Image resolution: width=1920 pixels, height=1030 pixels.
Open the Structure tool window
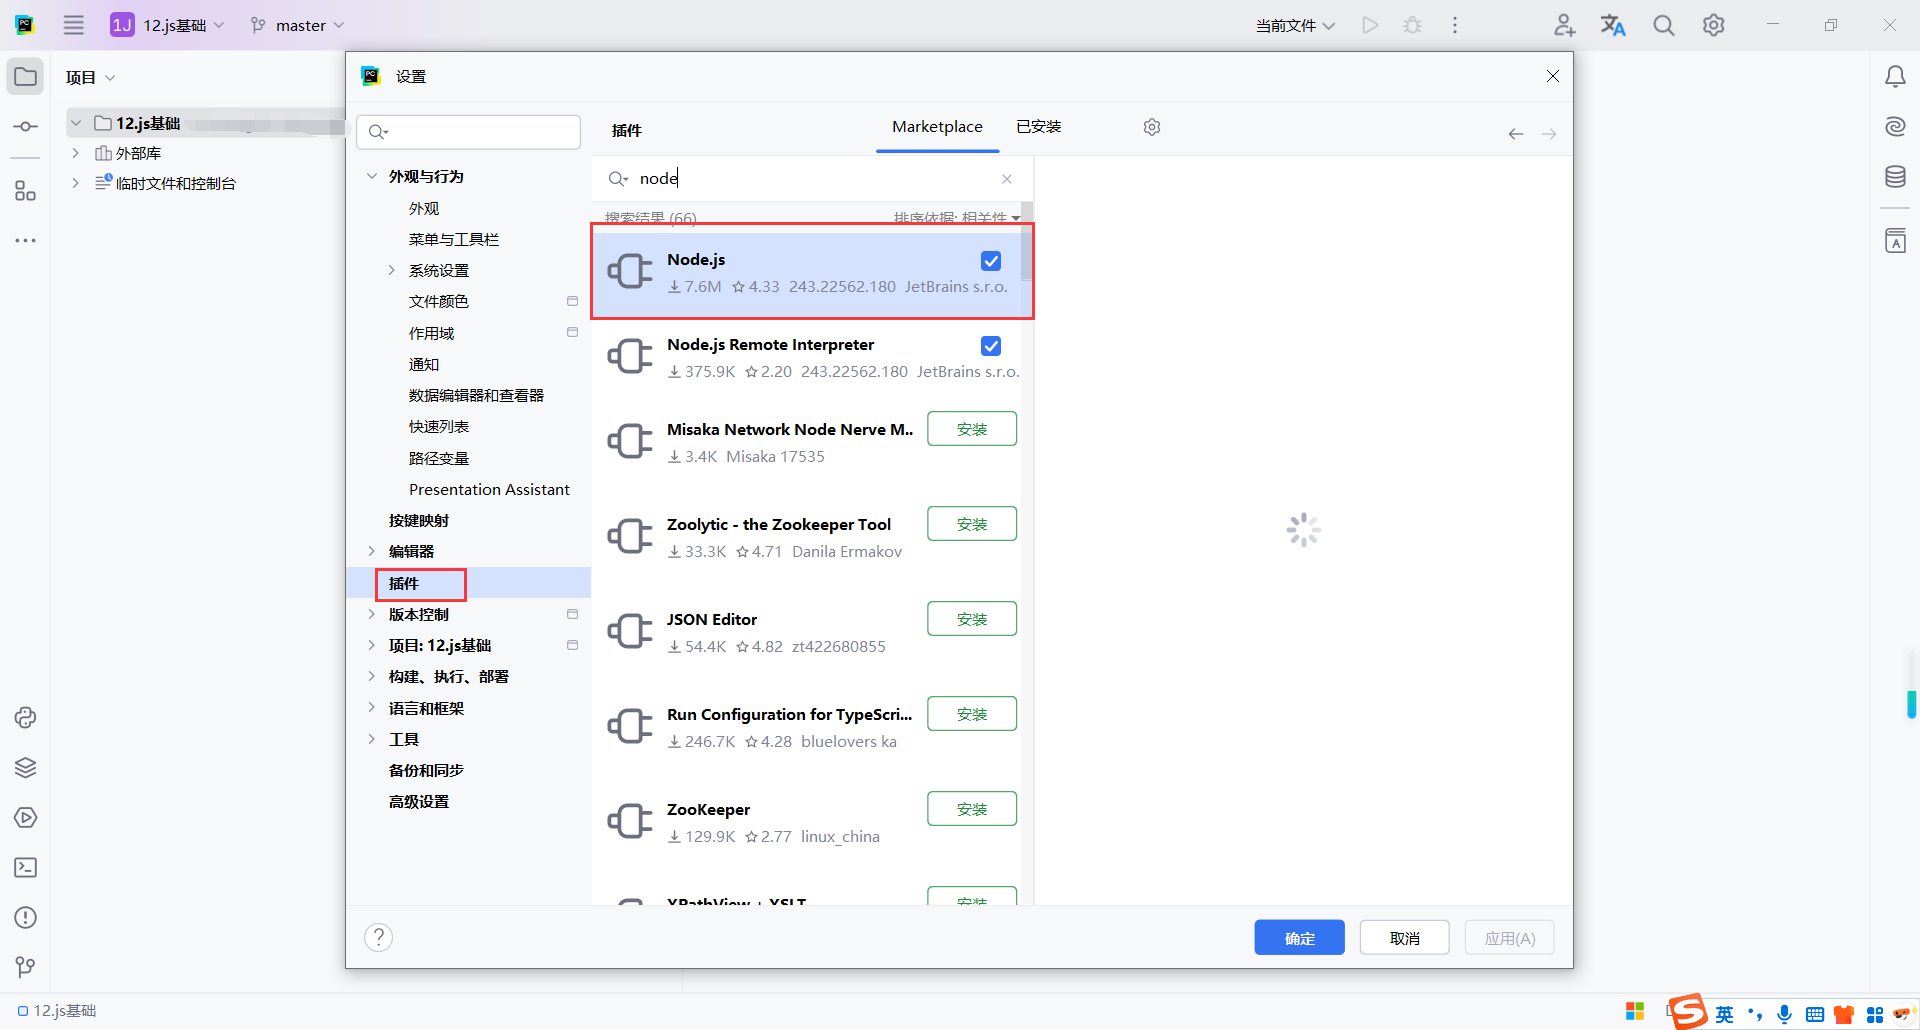(x=25, y=191)
